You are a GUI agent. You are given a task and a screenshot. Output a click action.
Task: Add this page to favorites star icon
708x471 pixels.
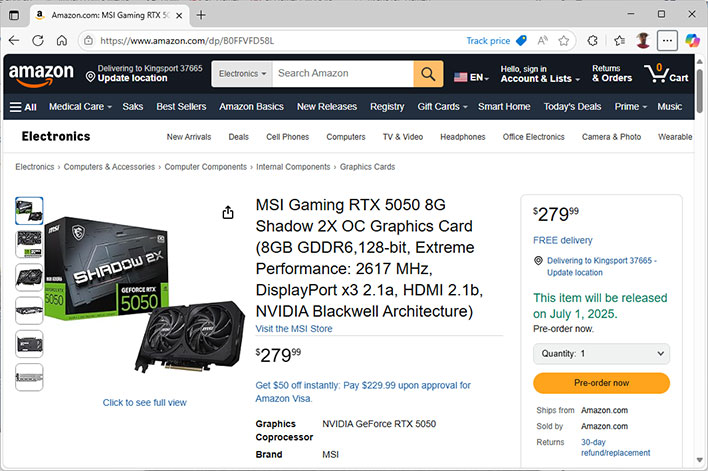tap(564, 41)
